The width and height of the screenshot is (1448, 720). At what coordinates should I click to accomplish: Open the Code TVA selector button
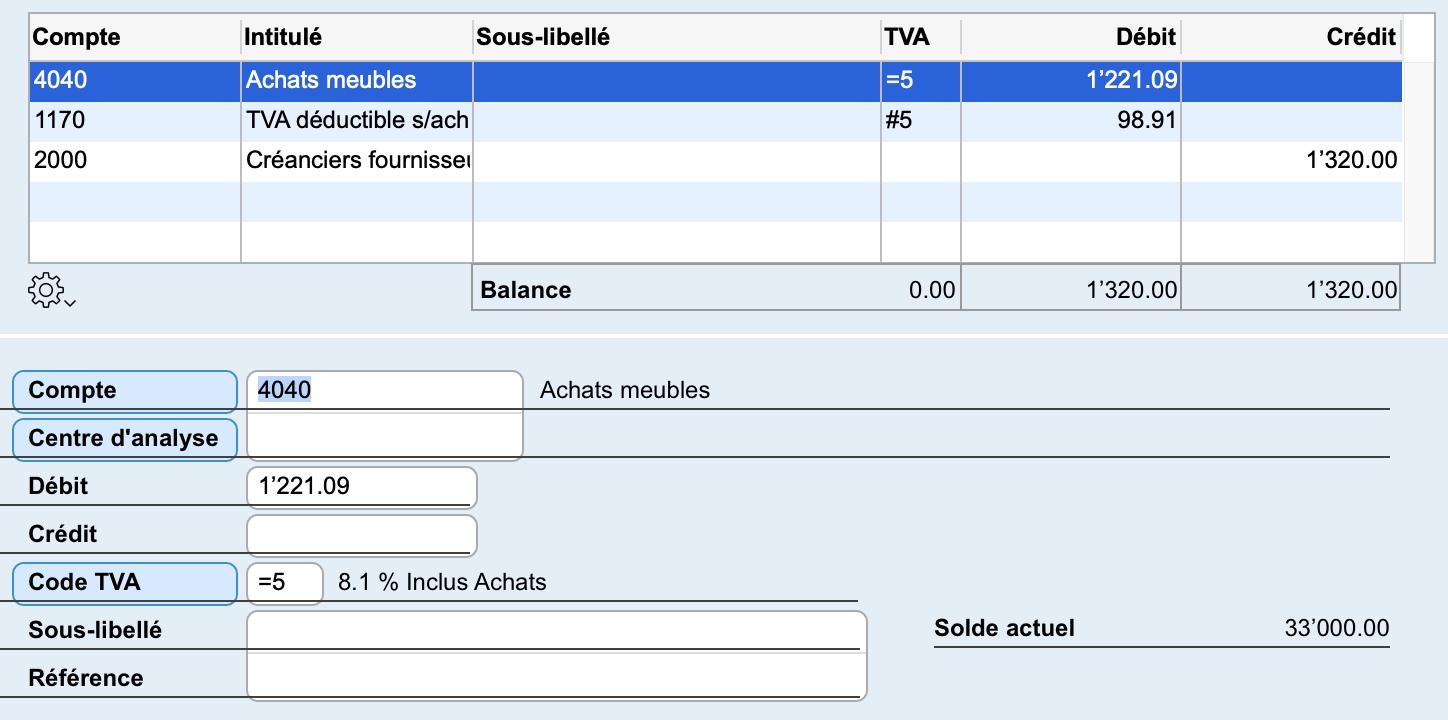[x=125, y=583]
